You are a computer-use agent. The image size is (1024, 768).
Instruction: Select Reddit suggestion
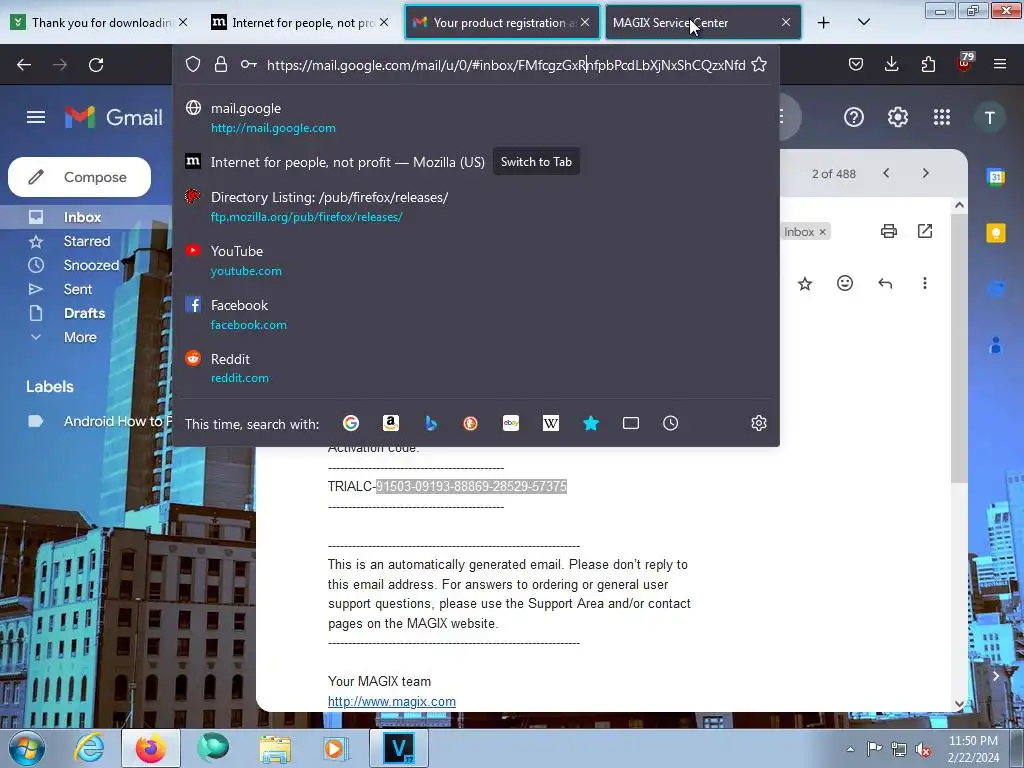(x=475, y=368)
